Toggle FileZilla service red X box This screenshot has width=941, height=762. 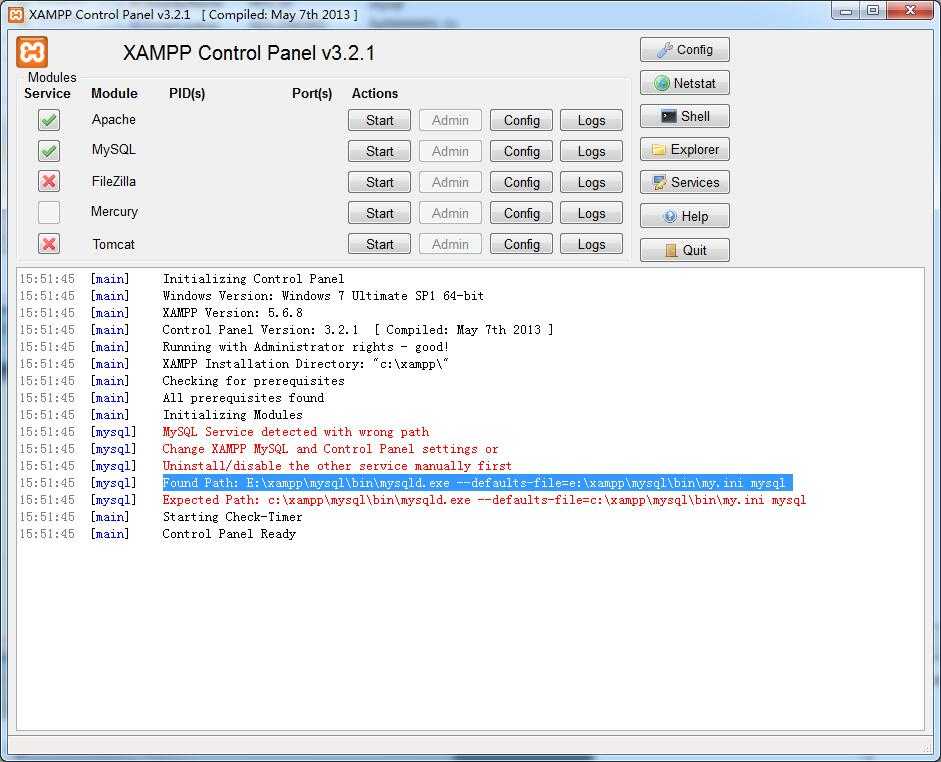(x=49, y=181)
